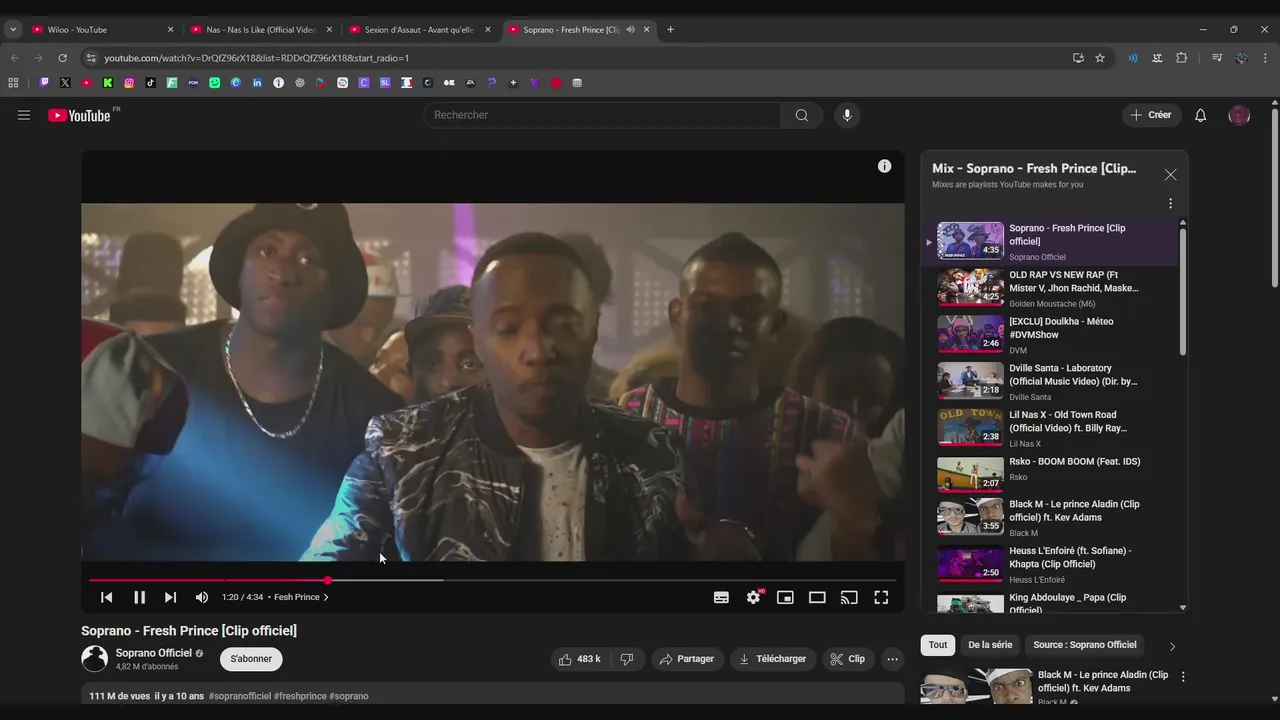The width and height of the screenshot is (1280, 720).
Task: Click the #sopranoofficiel hashtag
Action: coord(240,696)
